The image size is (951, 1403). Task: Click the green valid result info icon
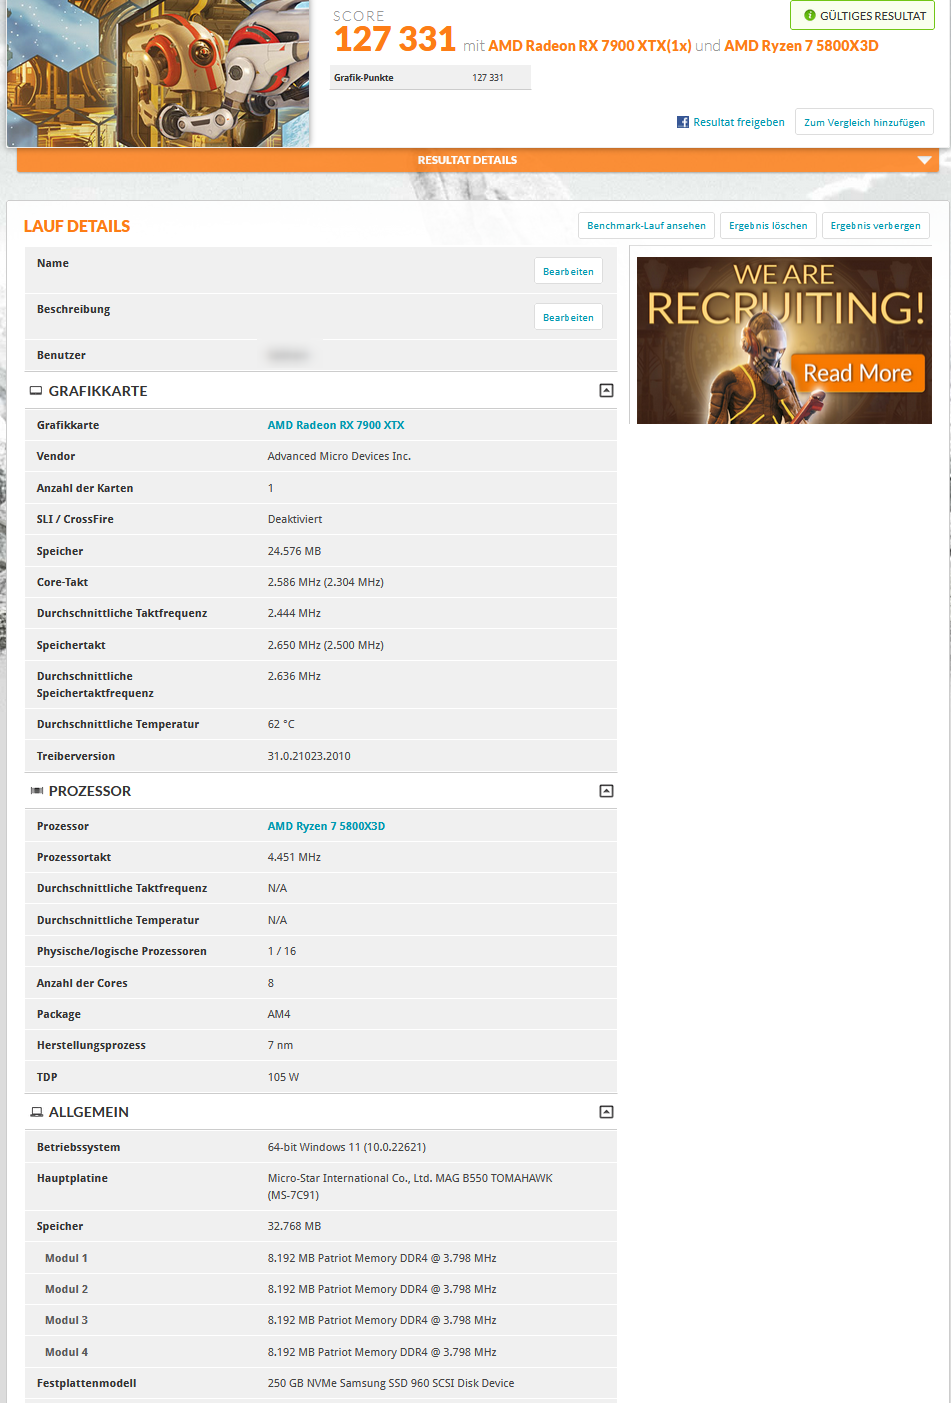pyautogui.click(x=810, y=15)
